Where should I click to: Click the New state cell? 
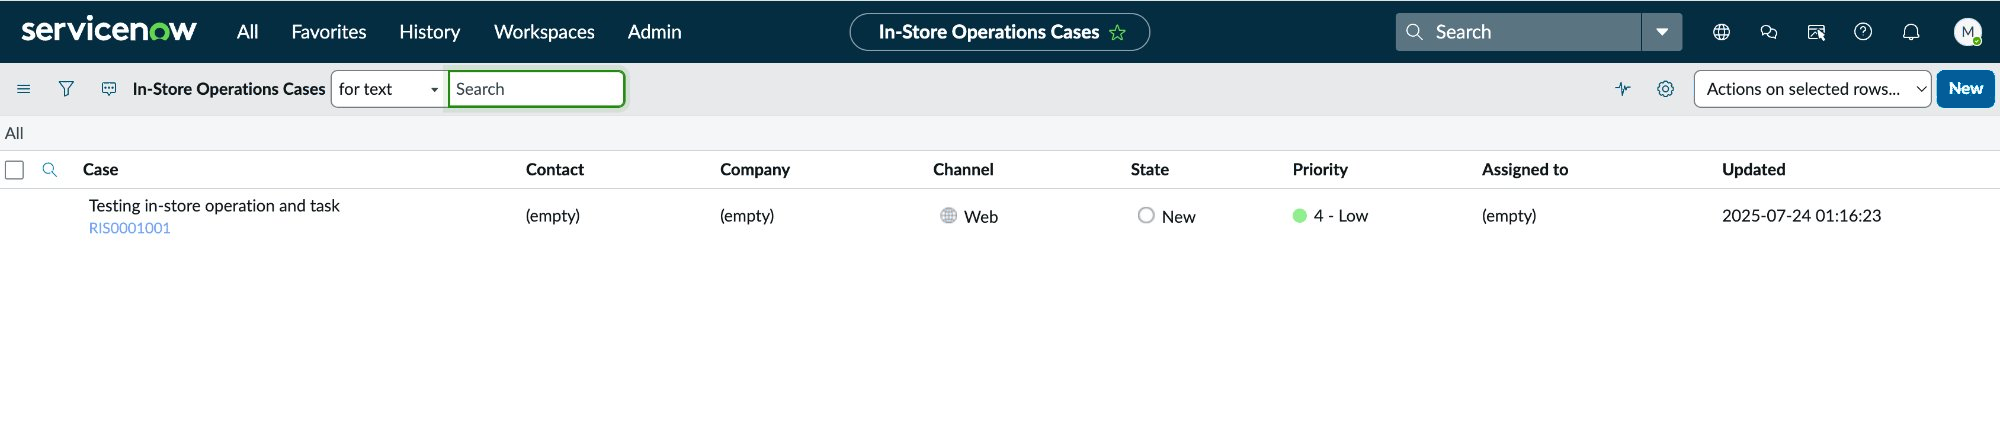[x=1167, y=216]
